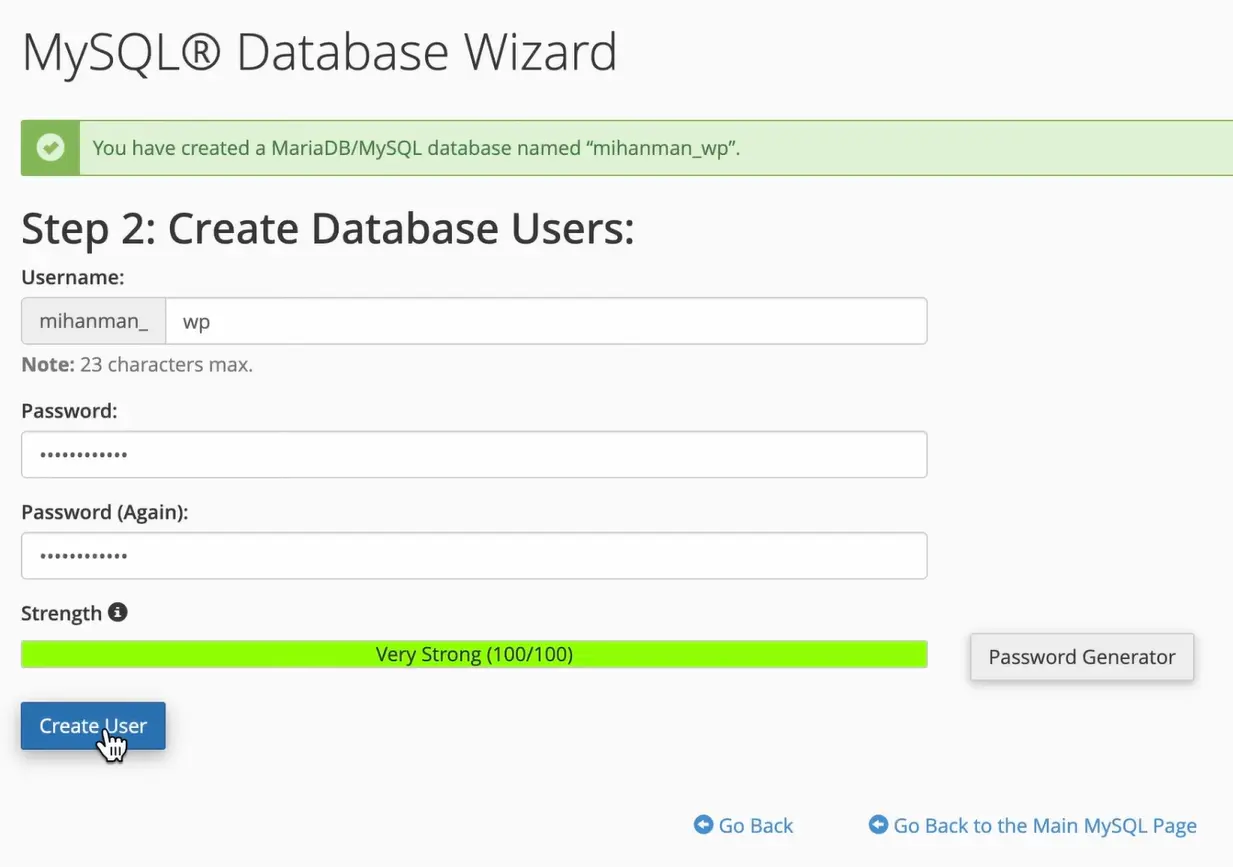Click the Step 2 Create Database Users heading
Image resolution: width=1233 pixels, height=867 pixels.
[327, 229]
